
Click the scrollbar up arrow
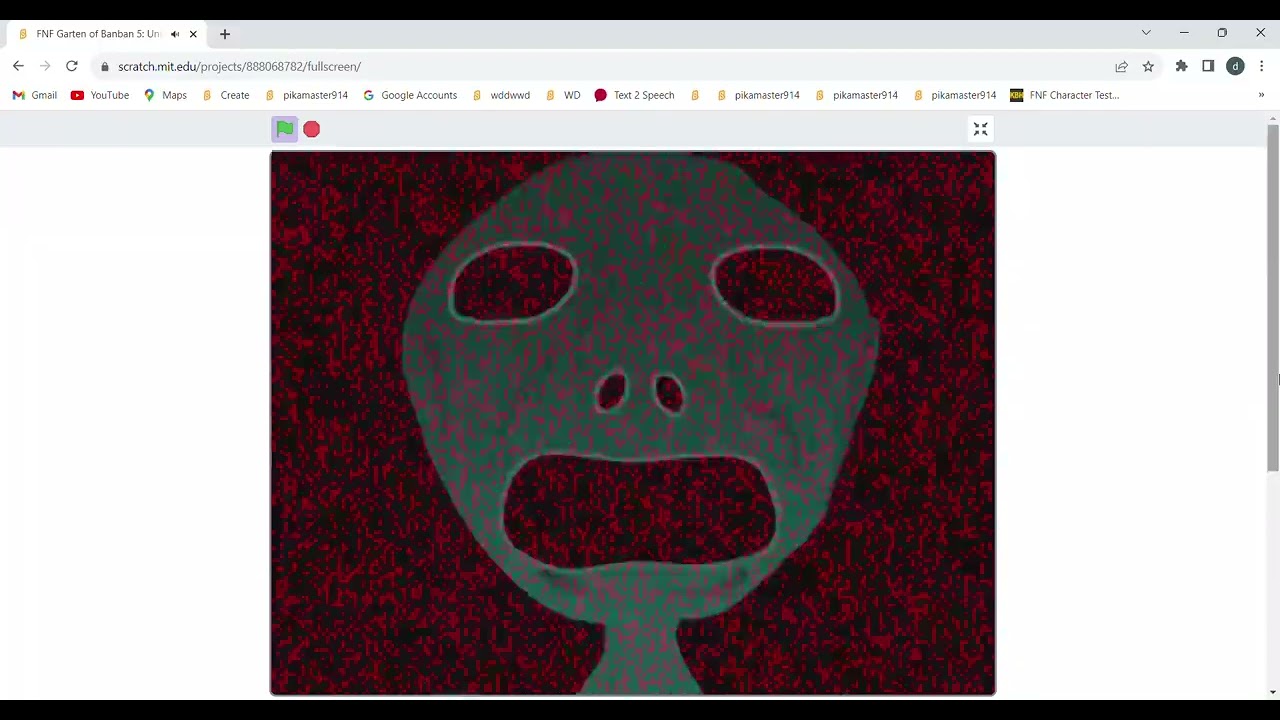[1273, 118]
